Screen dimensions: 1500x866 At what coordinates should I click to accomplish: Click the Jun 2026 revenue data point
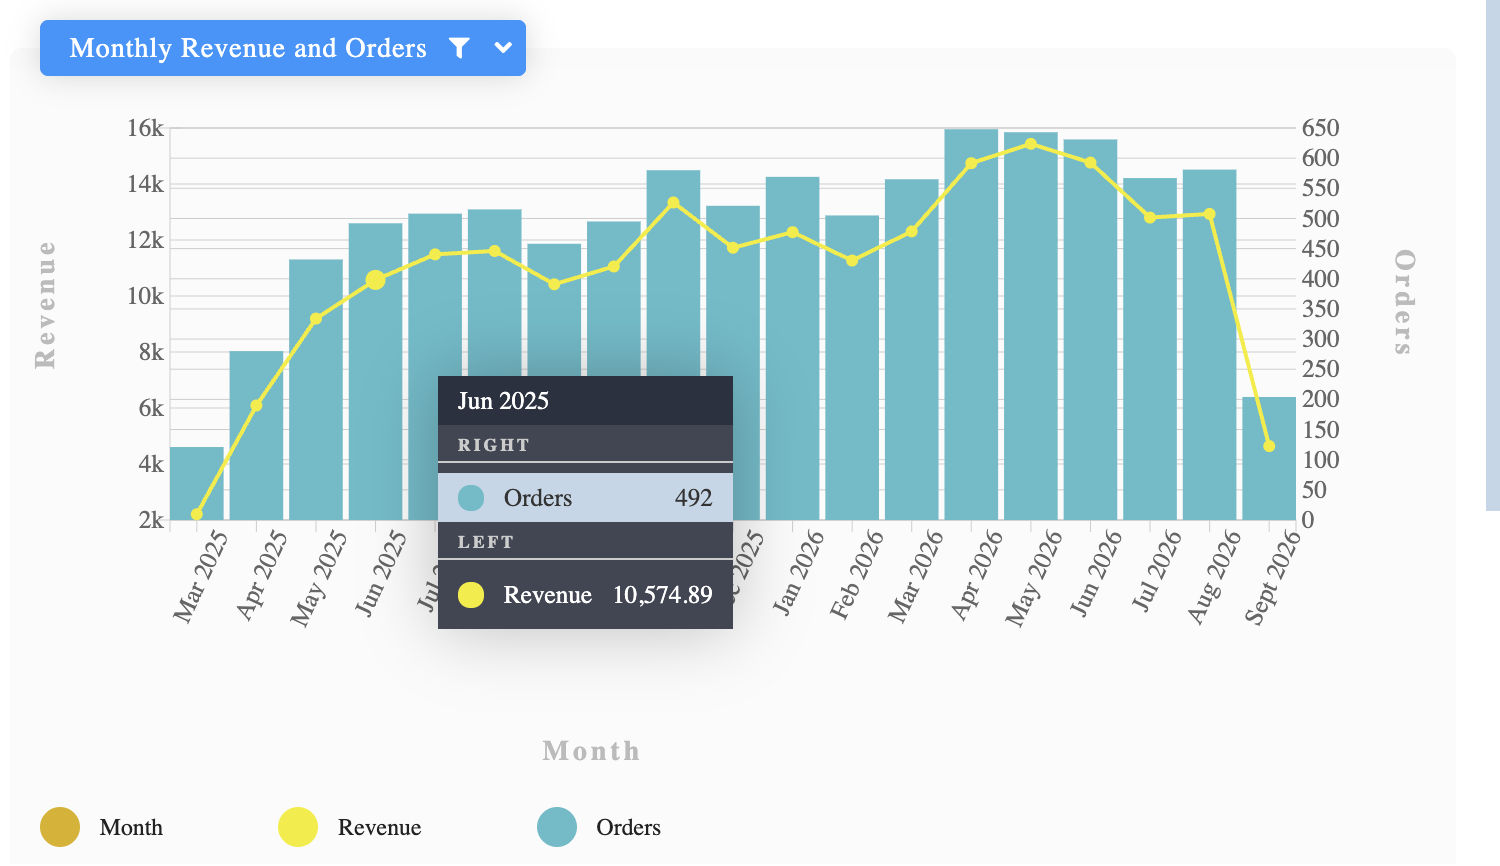tap(1090, 163)
